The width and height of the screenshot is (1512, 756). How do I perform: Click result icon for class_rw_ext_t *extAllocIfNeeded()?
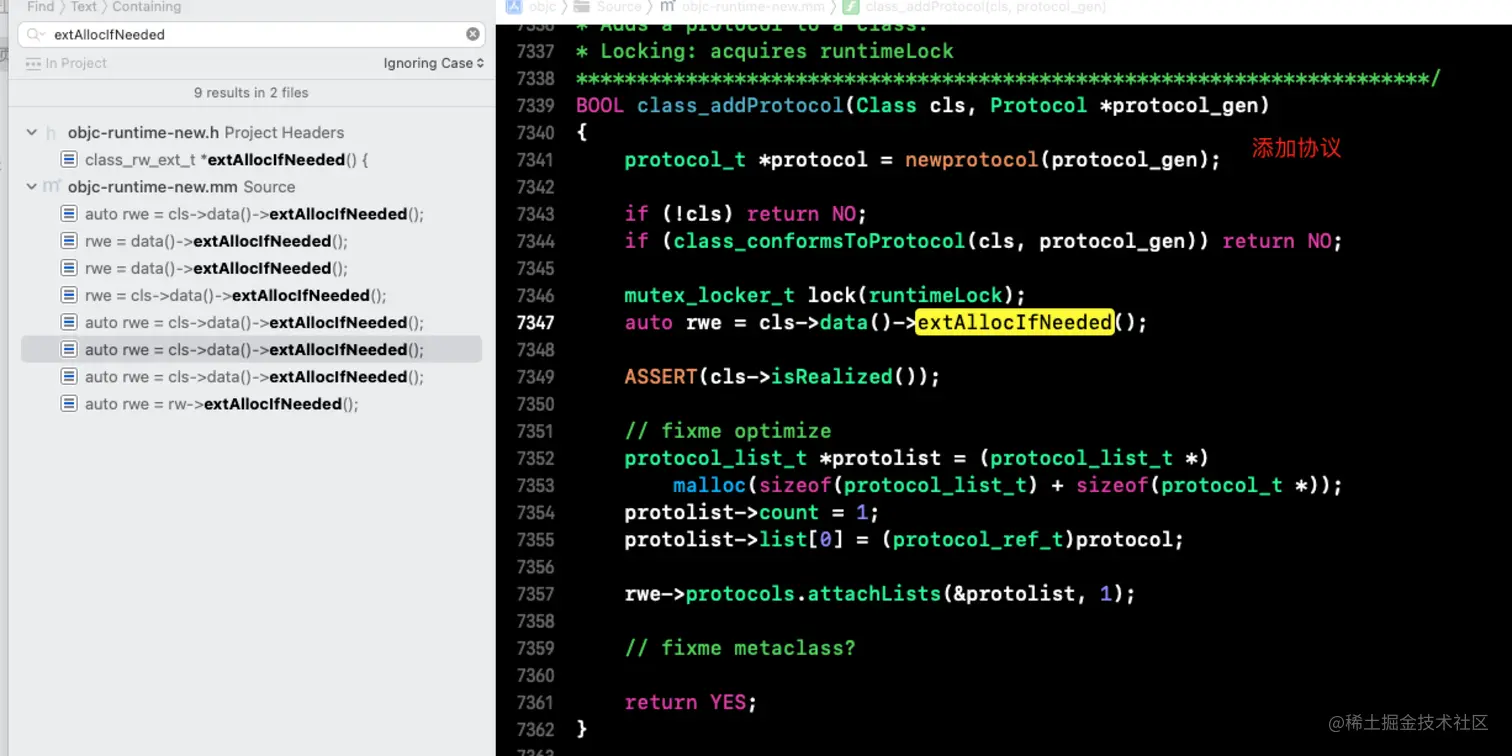pos(69,160)
